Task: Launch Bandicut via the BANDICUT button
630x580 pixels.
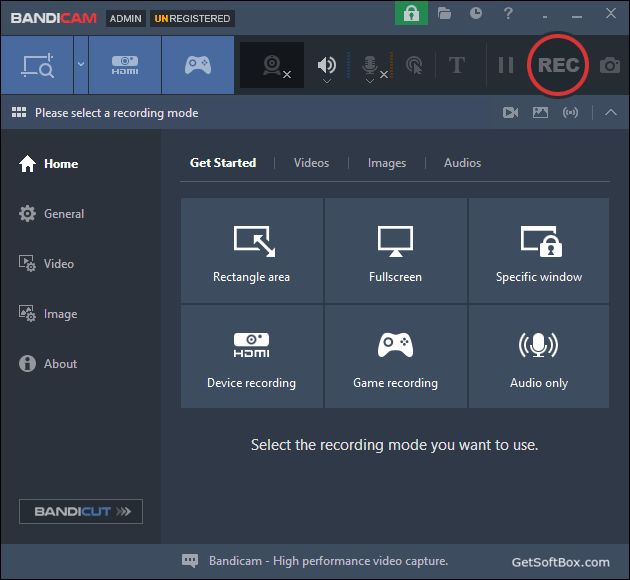Action: tap(81, 511)
